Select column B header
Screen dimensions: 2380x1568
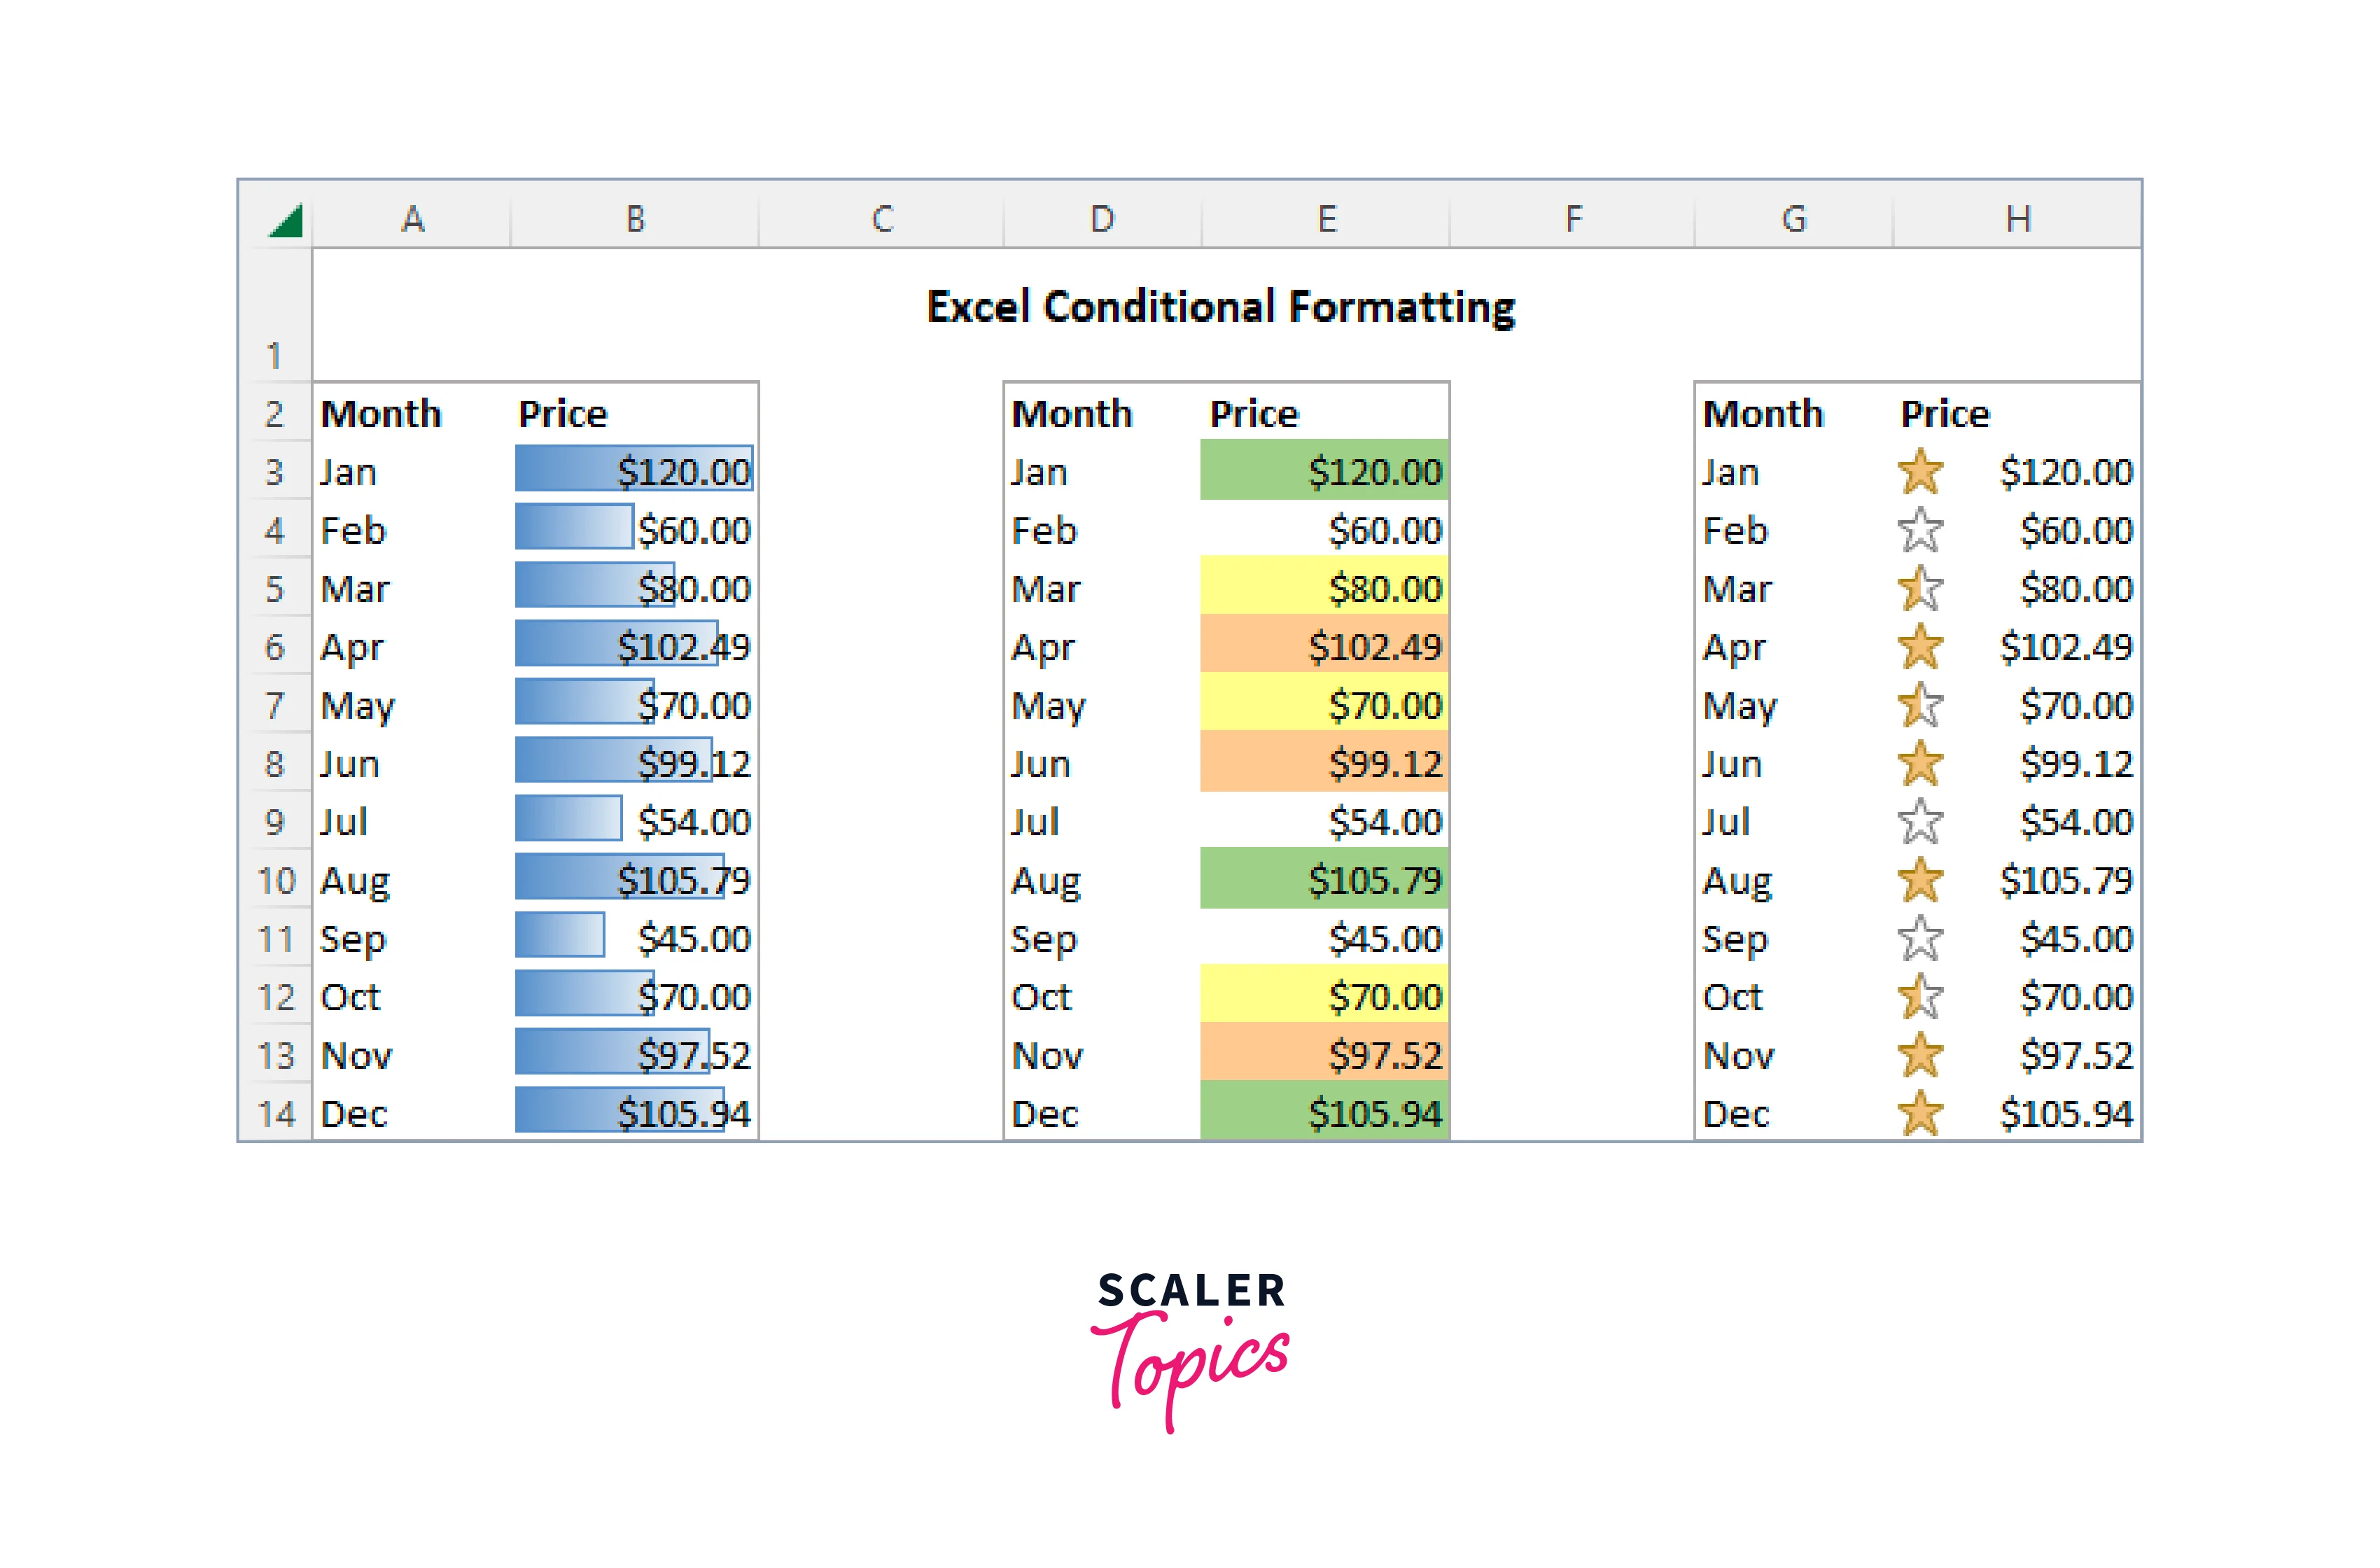[635, 219]
